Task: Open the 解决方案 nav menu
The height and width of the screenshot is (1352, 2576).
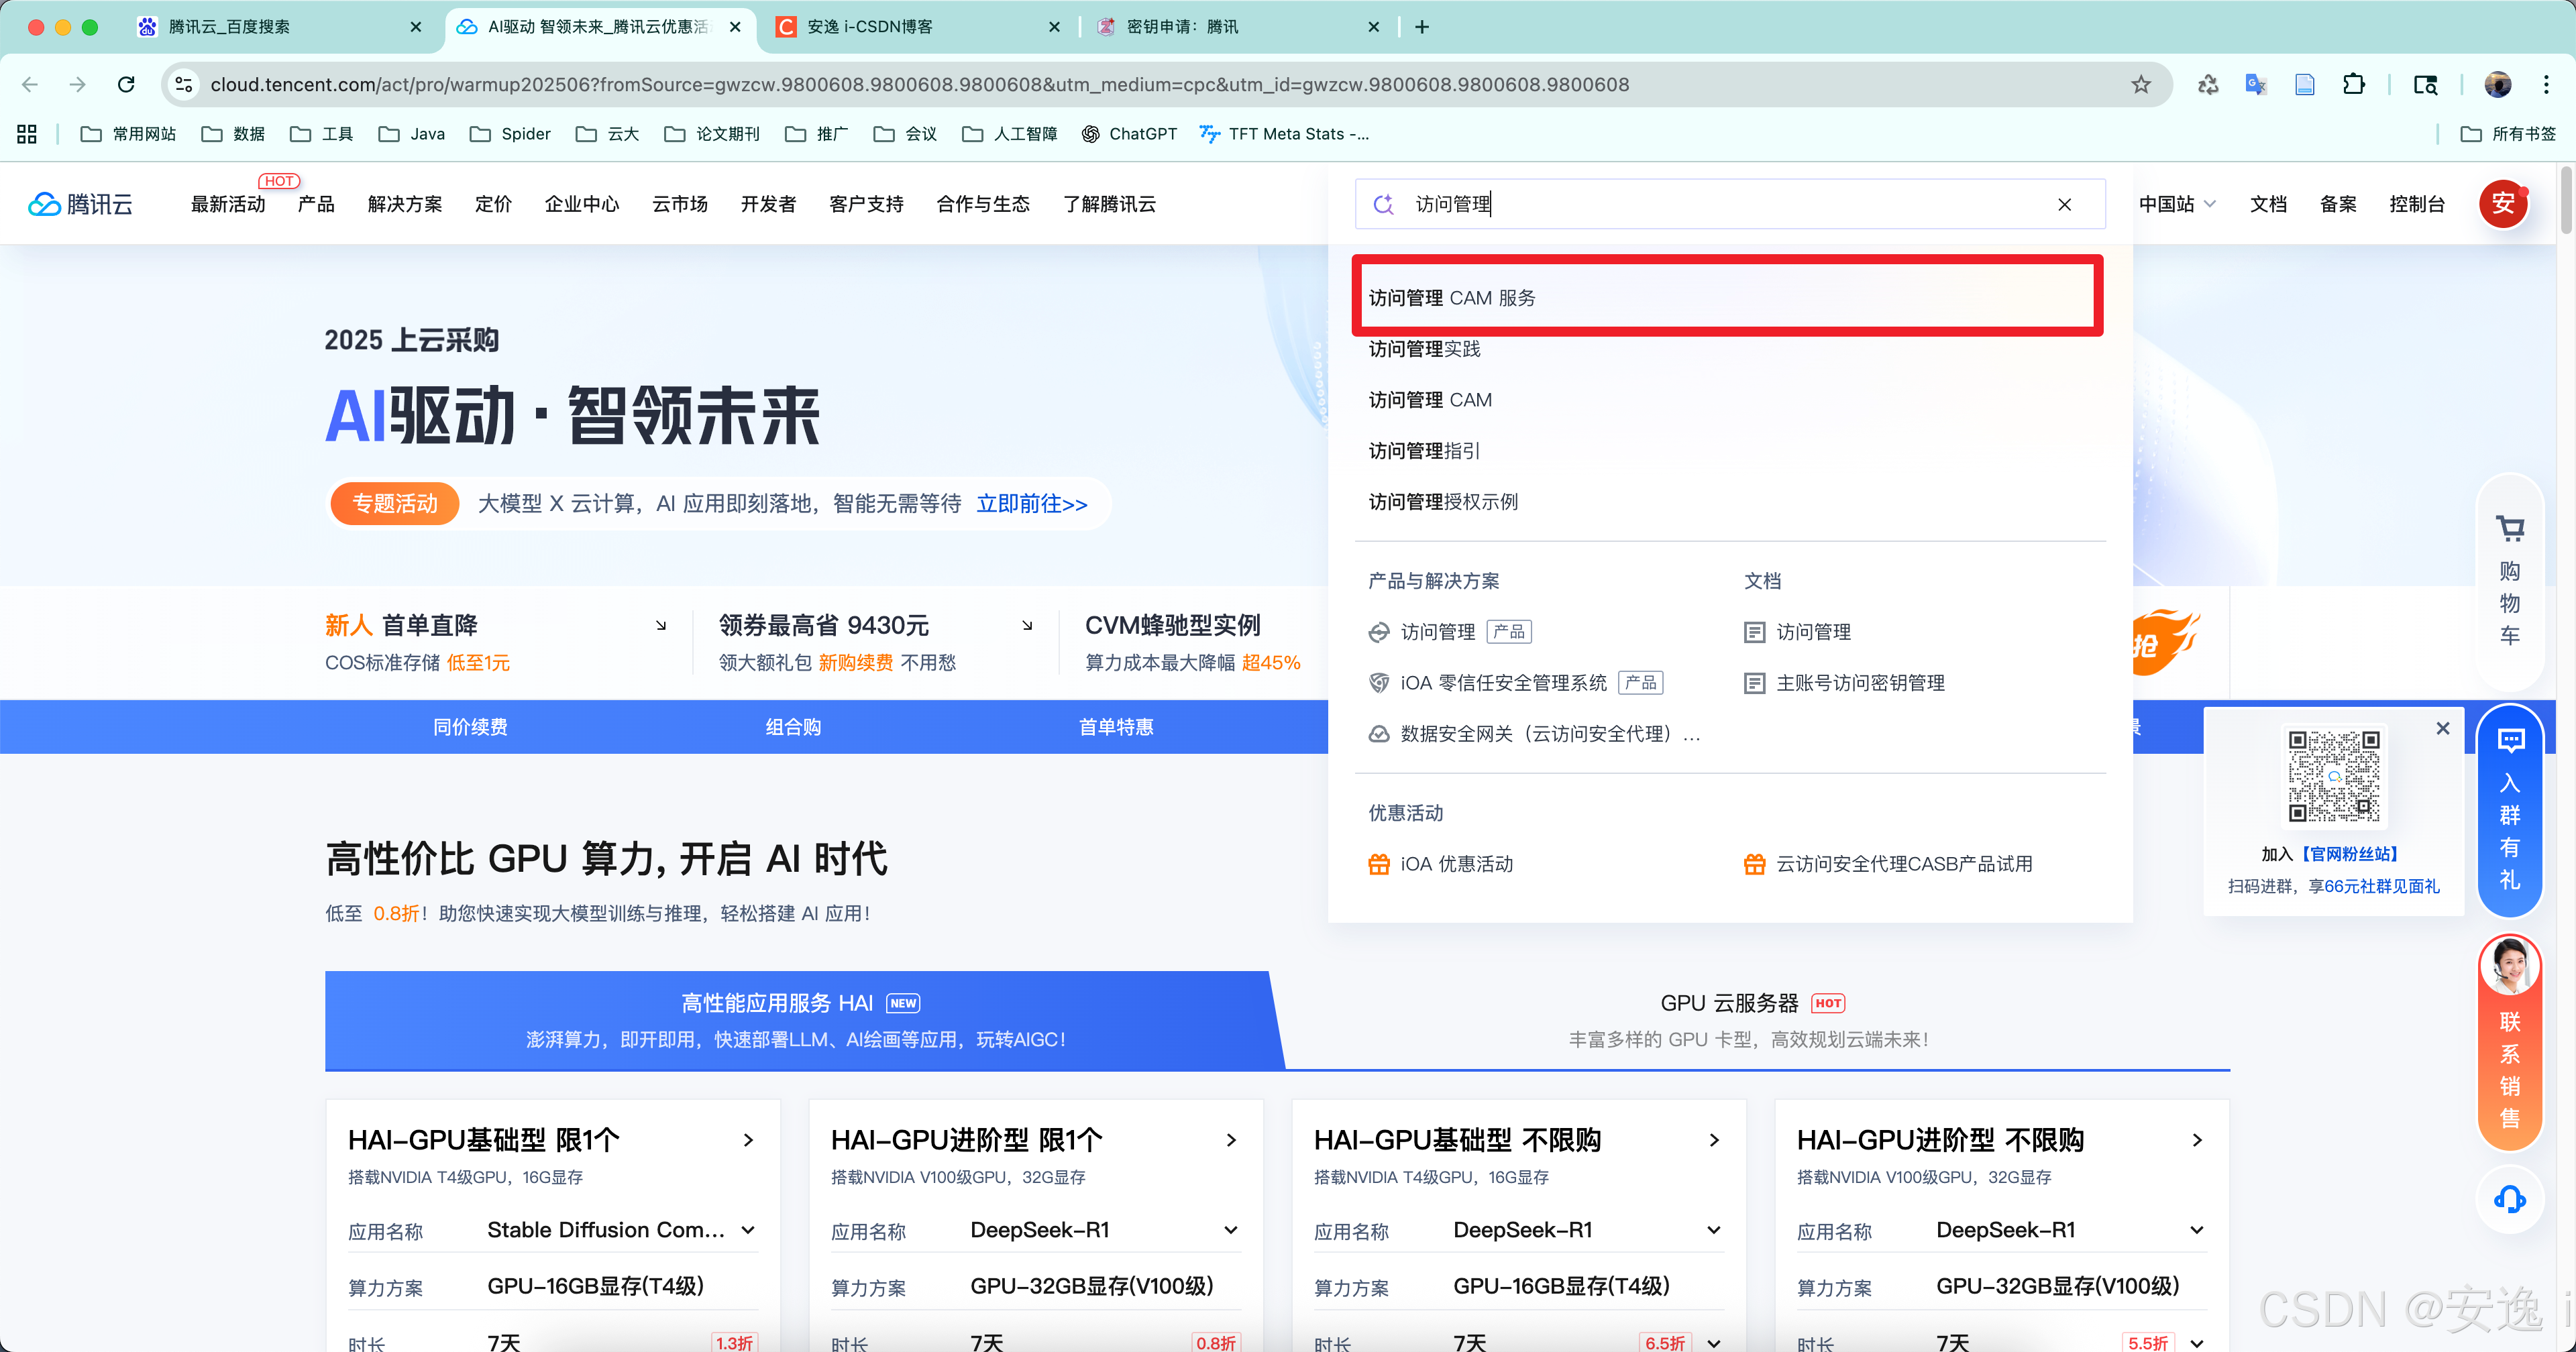Action: (405, 204)
